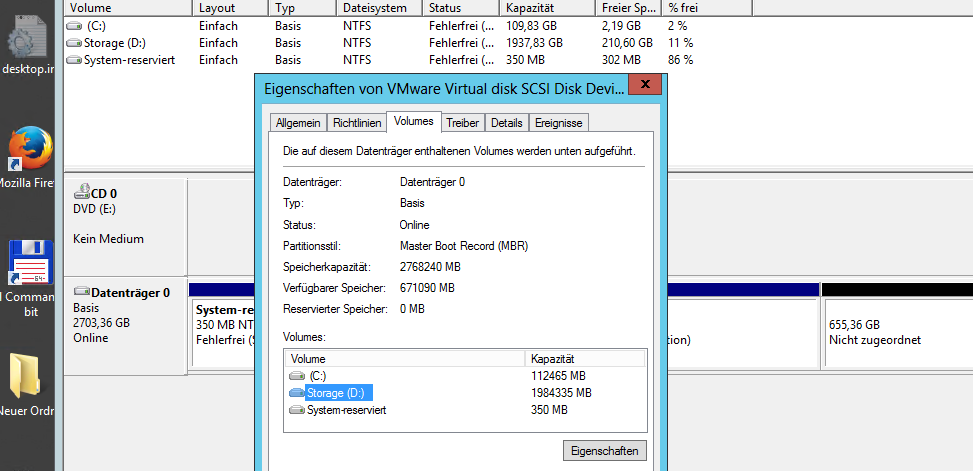Click the (C:) drive icon in dialog Volumes list
This screenshot has width=973, height=471.
(297, 376)
